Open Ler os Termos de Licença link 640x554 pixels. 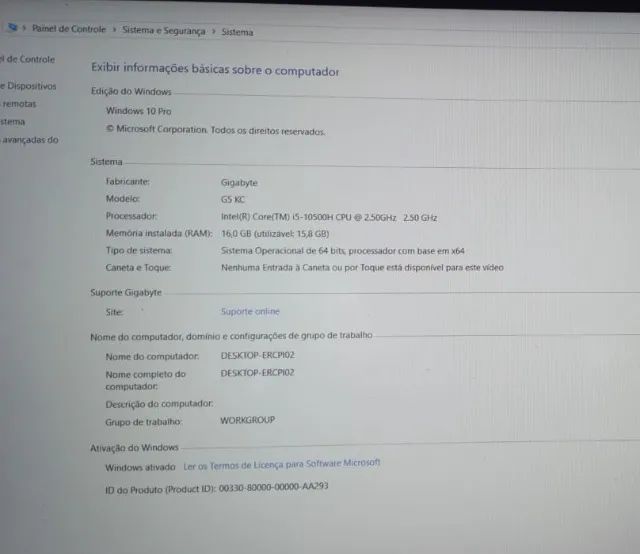pos(282,464)
